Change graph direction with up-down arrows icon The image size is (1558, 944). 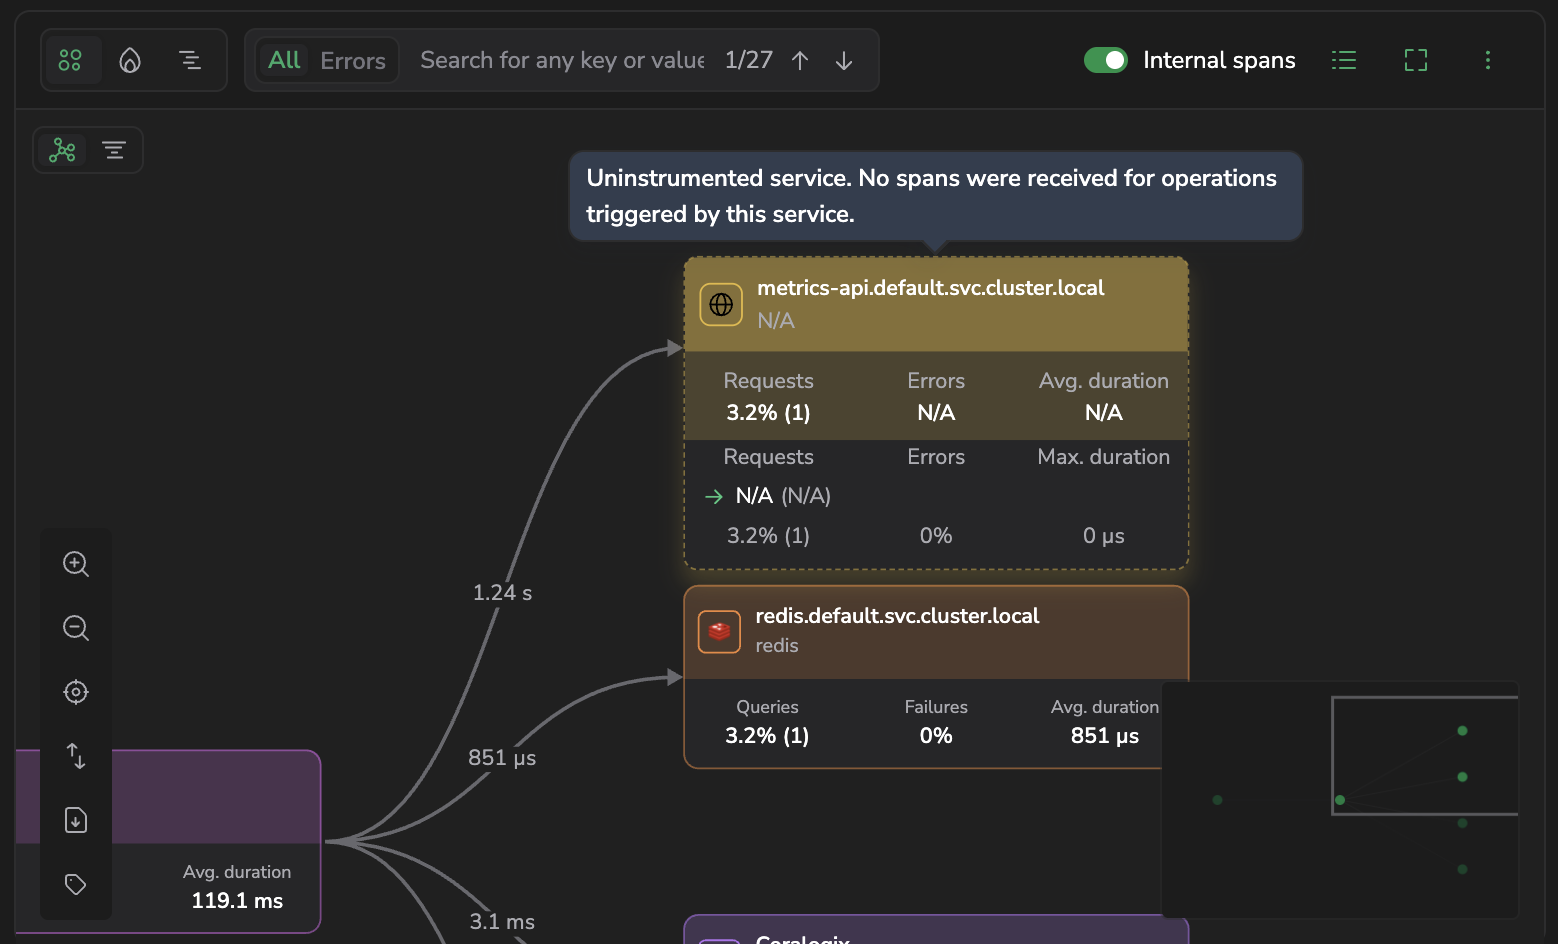pyautogui.click(x=76, y=756)
